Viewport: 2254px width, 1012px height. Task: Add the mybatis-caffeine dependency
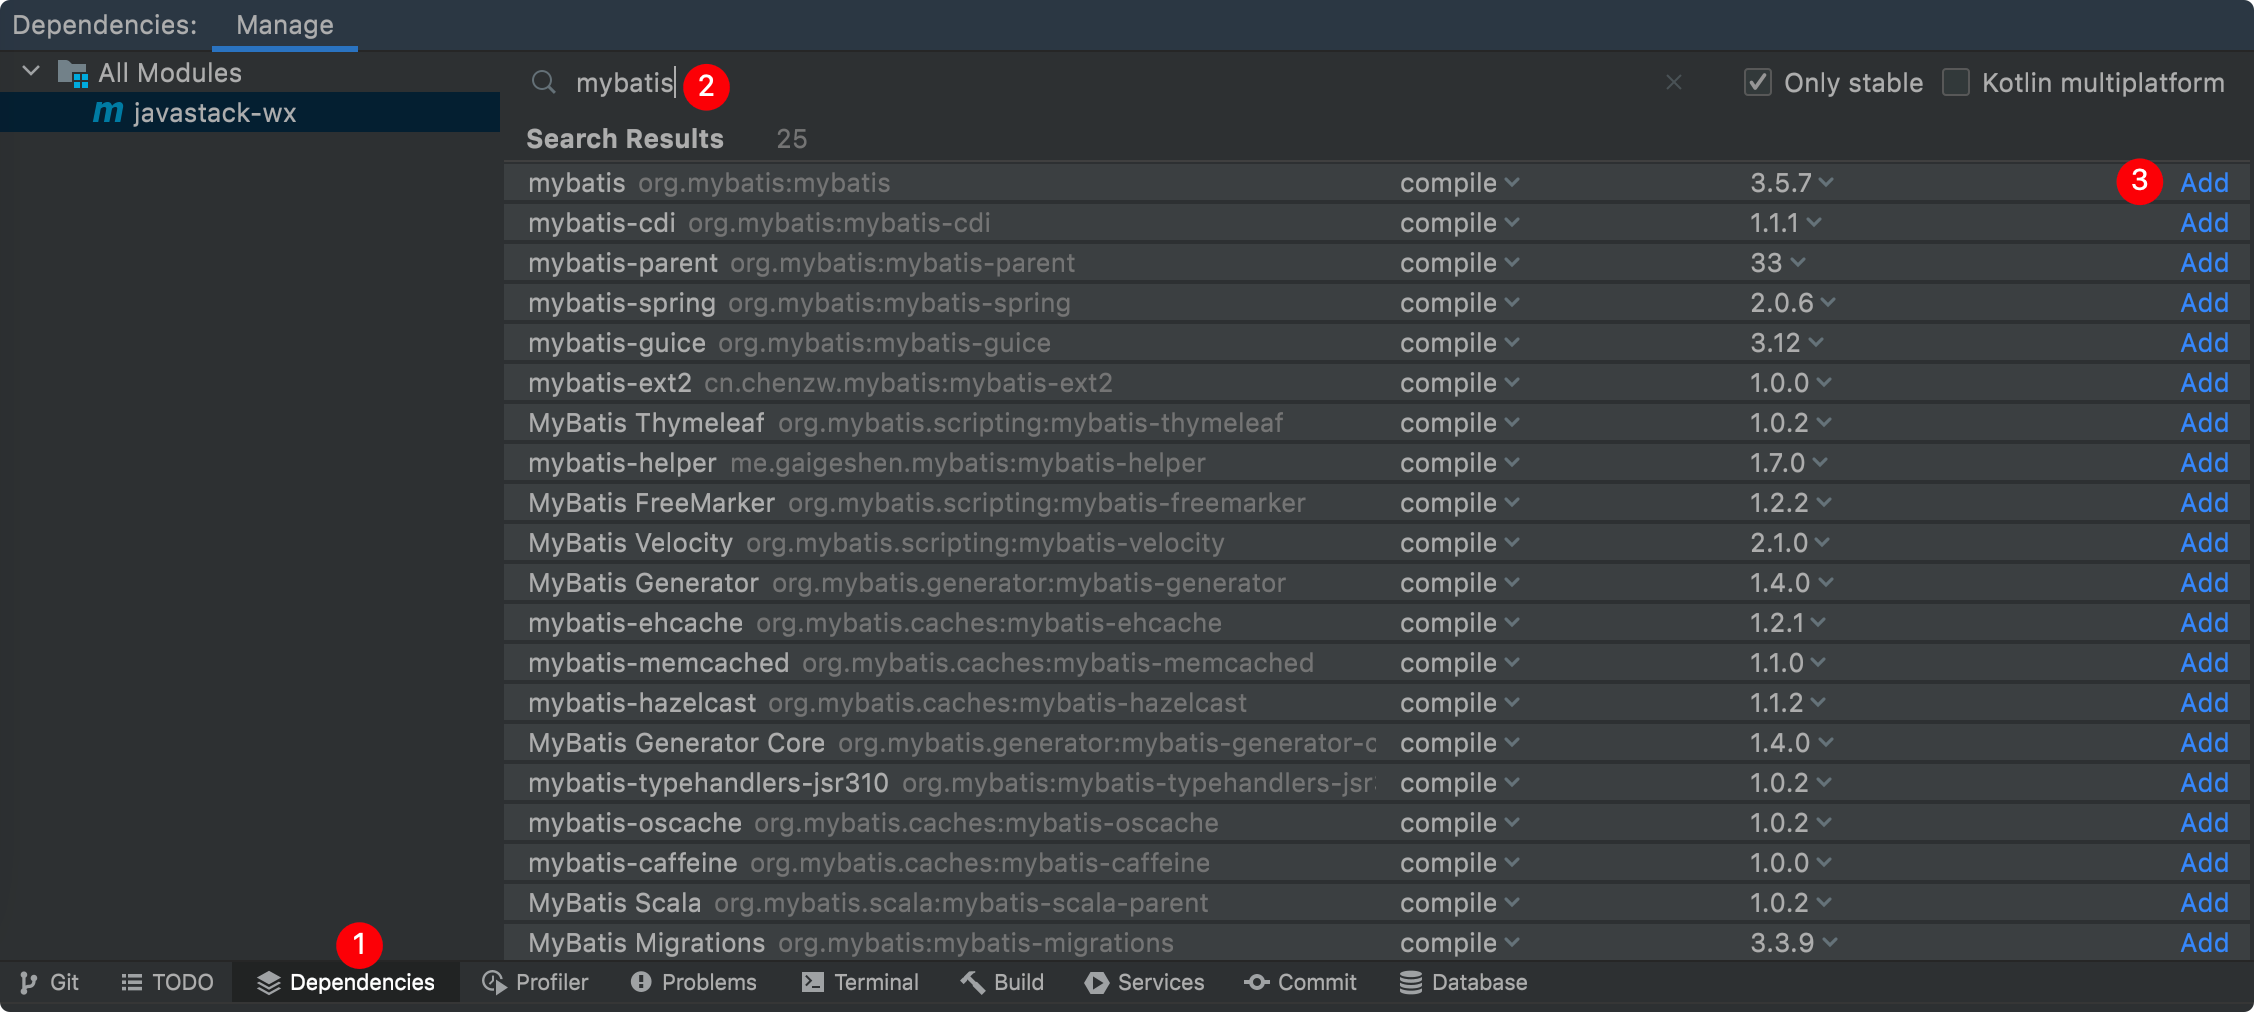[x=2204, y=863]
